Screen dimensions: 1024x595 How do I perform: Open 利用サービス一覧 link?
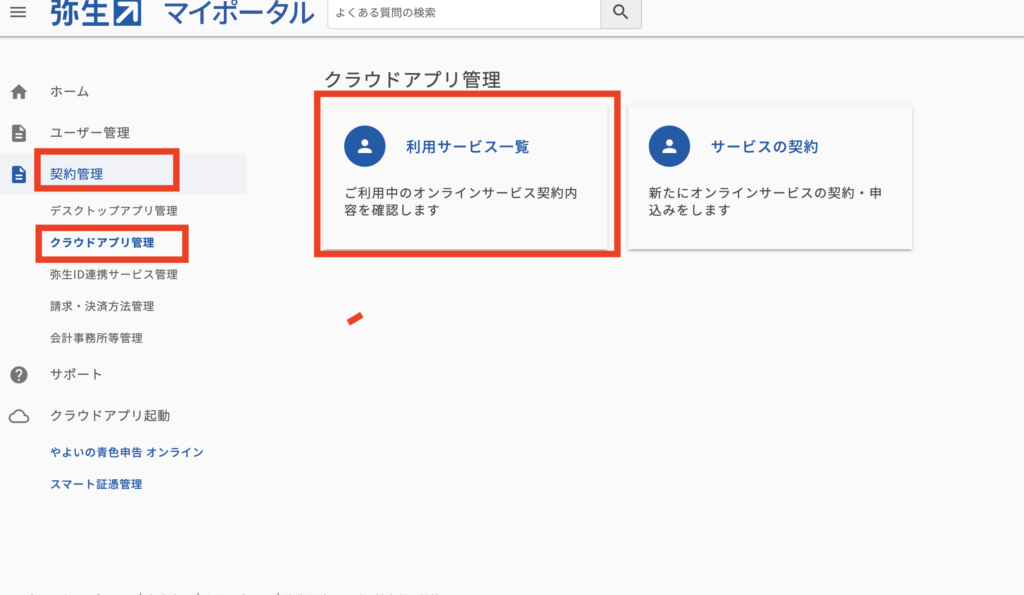pos(468,147)
